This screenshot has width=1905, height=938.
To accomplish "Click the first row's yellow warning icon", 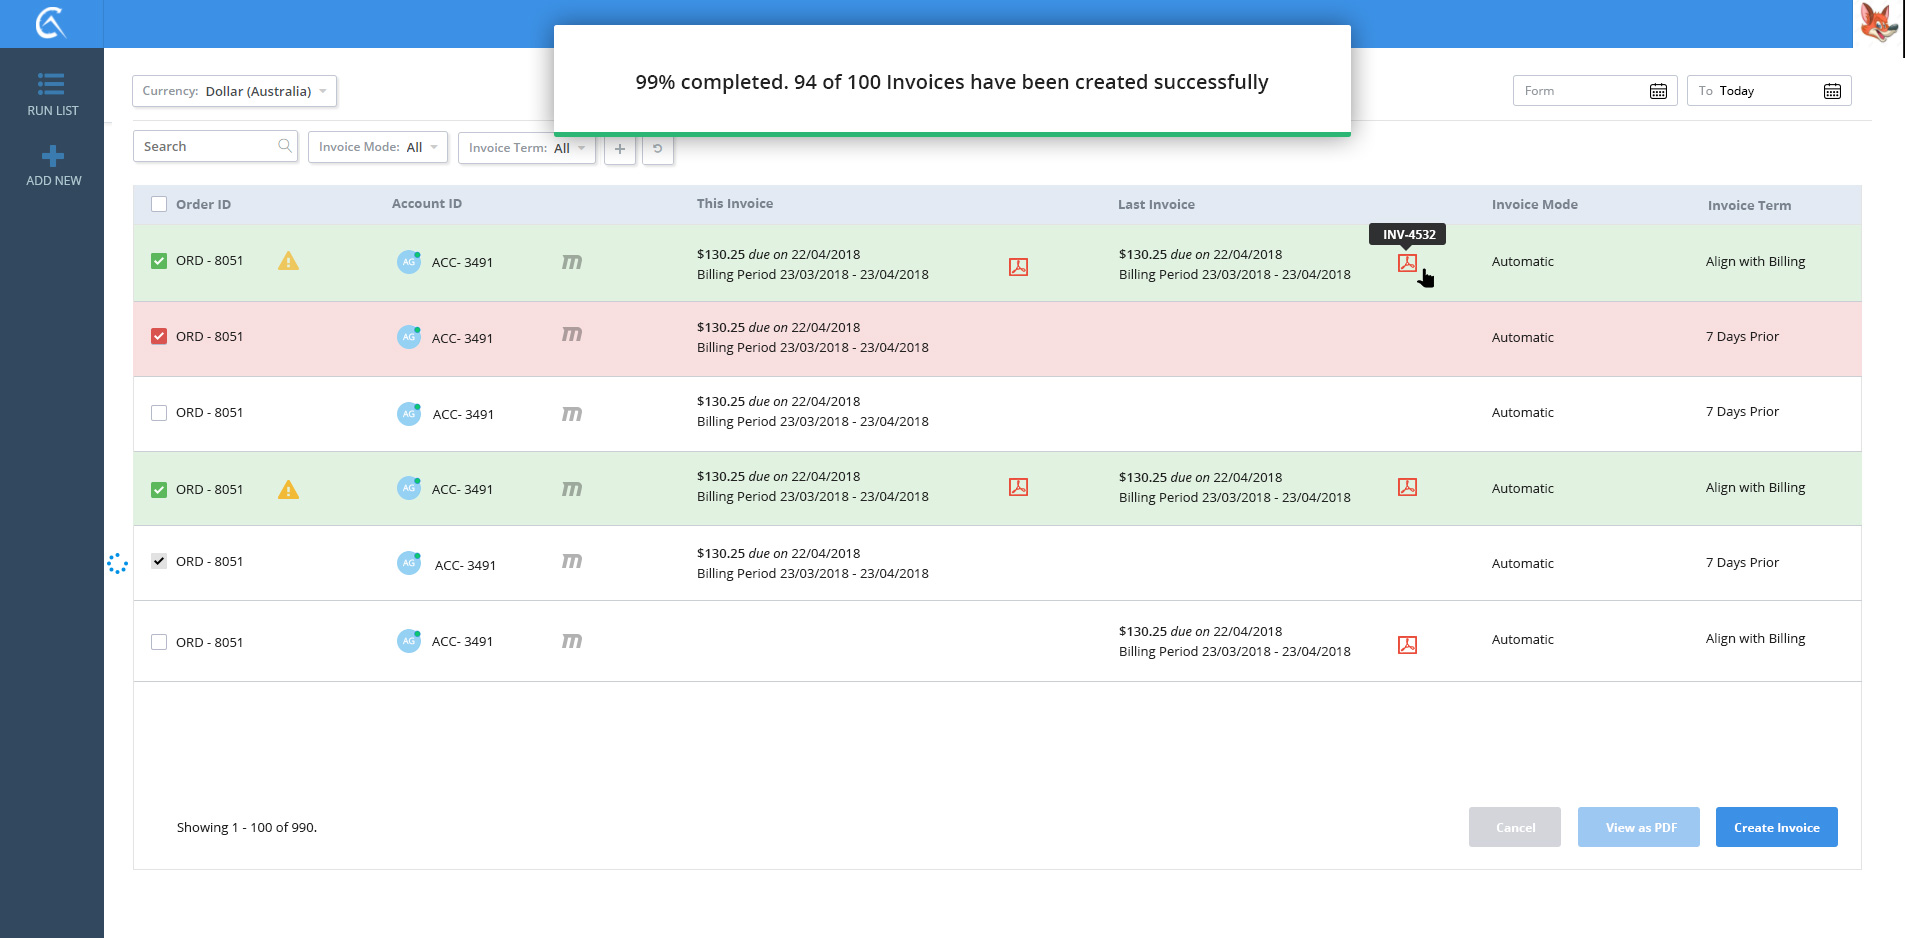I will click(288, 261).
